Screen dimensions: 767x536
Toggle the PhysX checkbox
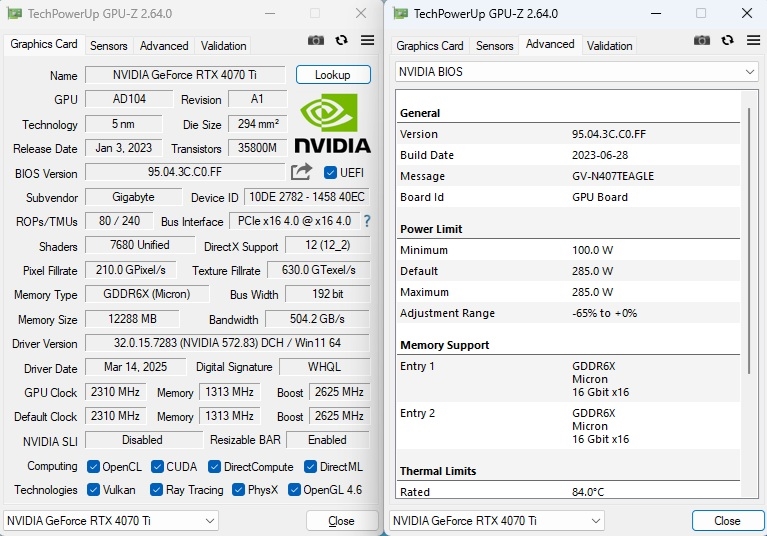(238, 490)
